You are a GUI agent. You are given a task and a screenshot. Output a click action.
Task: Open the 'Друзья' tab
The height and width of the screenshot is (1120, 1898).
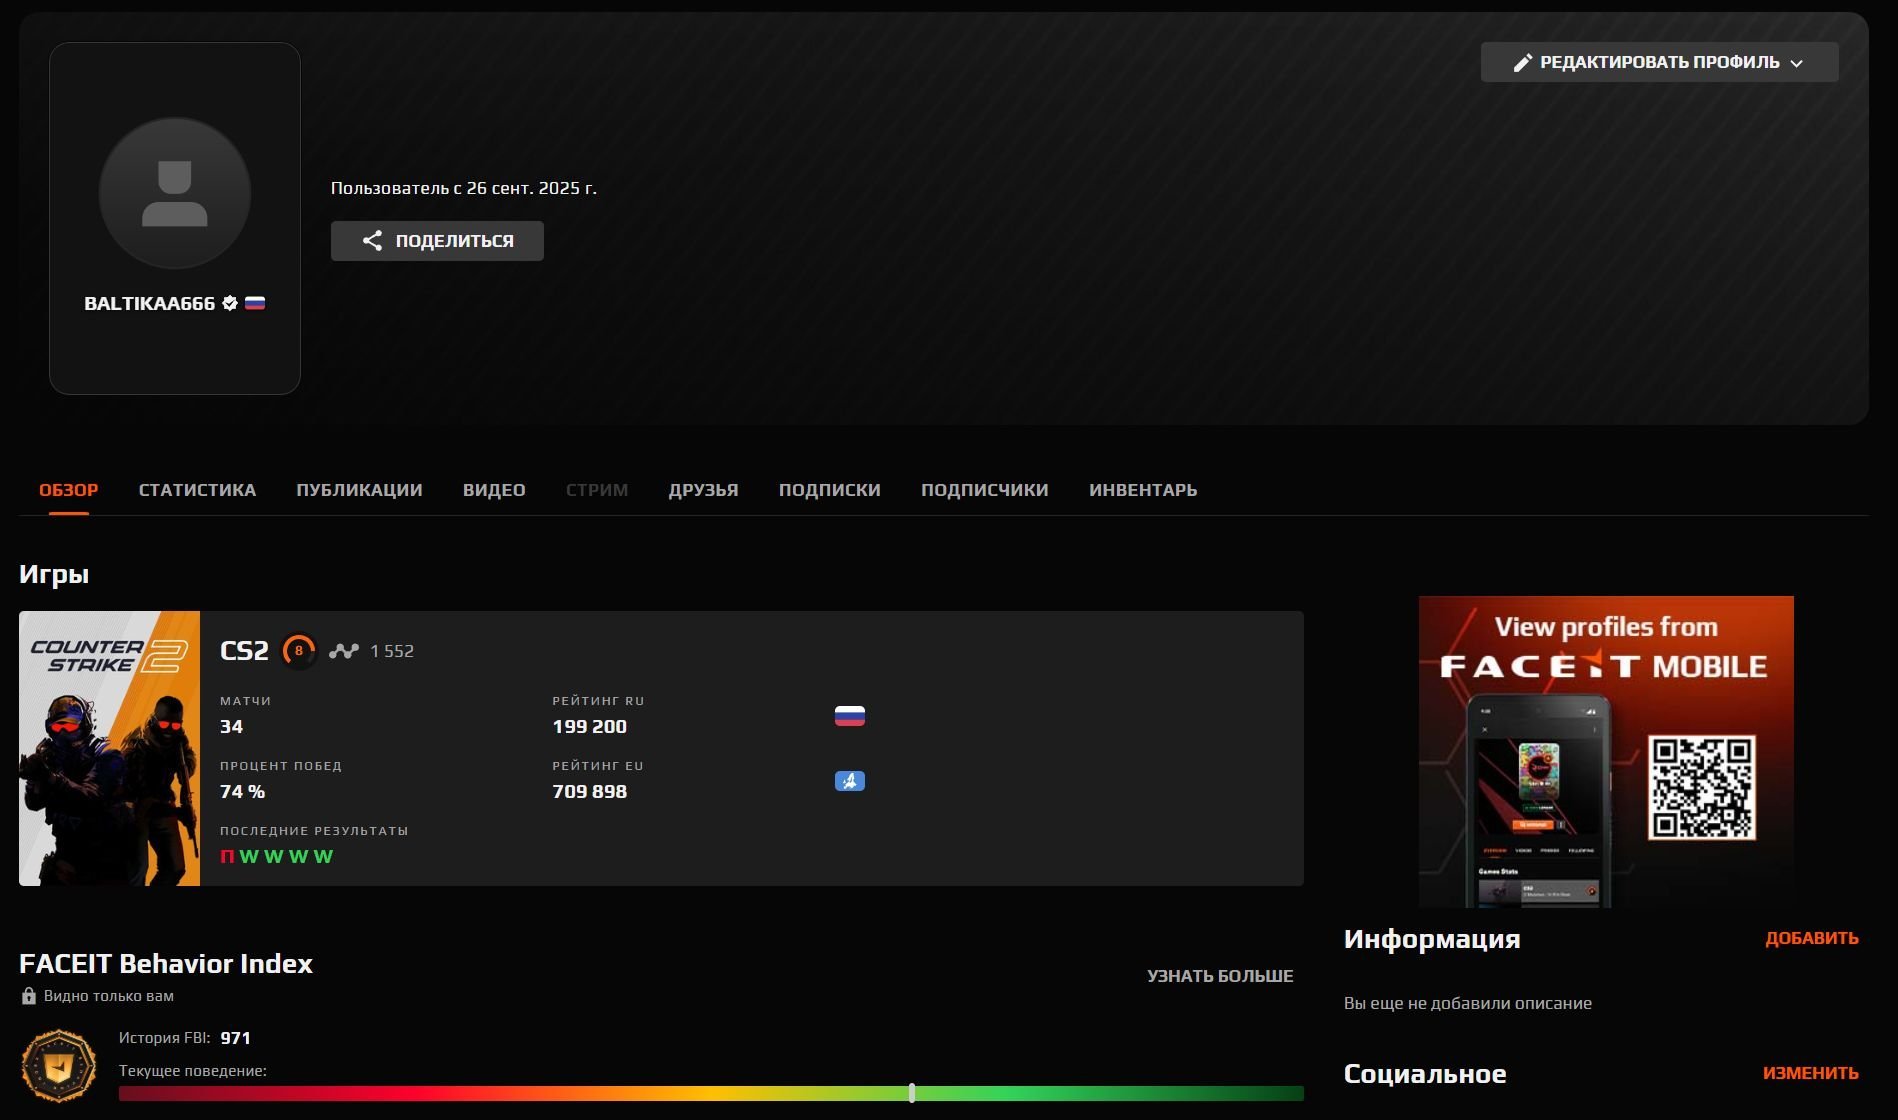[x=703, y=490]
